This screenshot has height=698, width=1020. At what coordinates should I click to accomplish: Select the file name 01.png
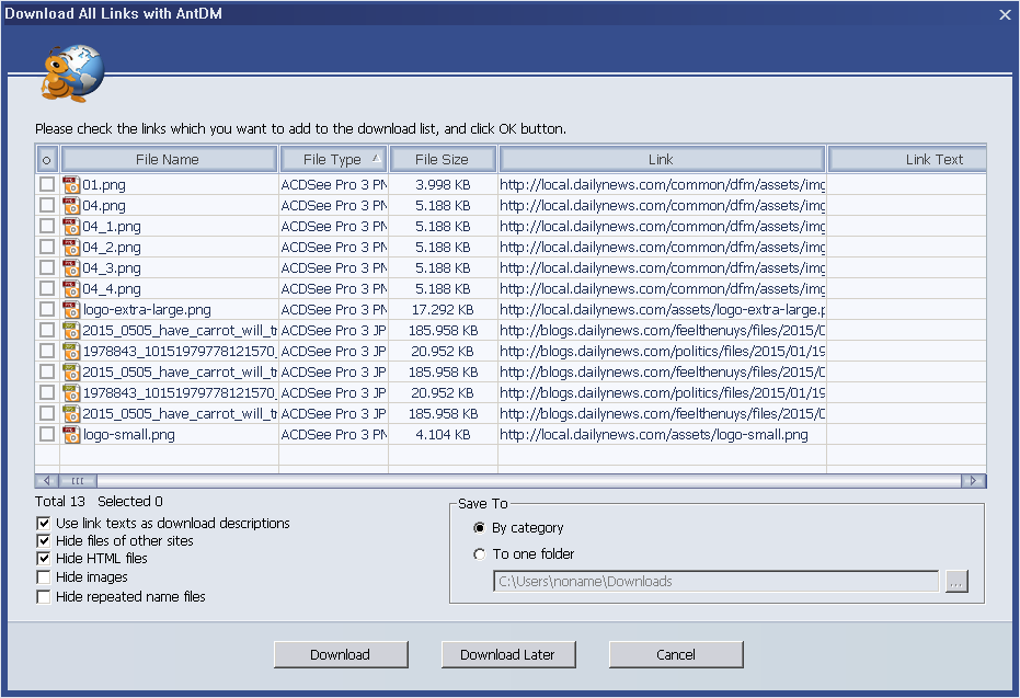tap(104, 185)
